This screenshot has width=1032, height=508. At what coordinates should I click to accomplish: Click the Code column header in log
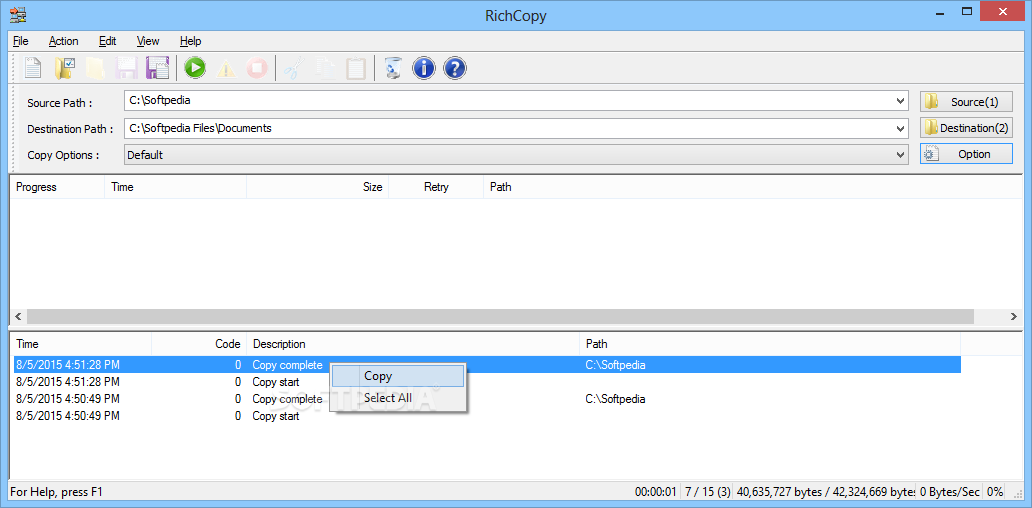[199, 344]
